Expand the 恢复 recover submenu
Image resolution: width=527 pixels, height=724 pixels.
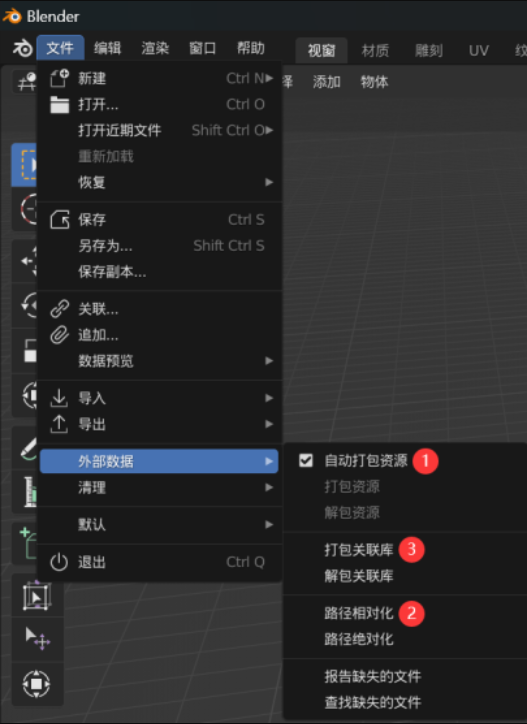[x=159, y=182]
